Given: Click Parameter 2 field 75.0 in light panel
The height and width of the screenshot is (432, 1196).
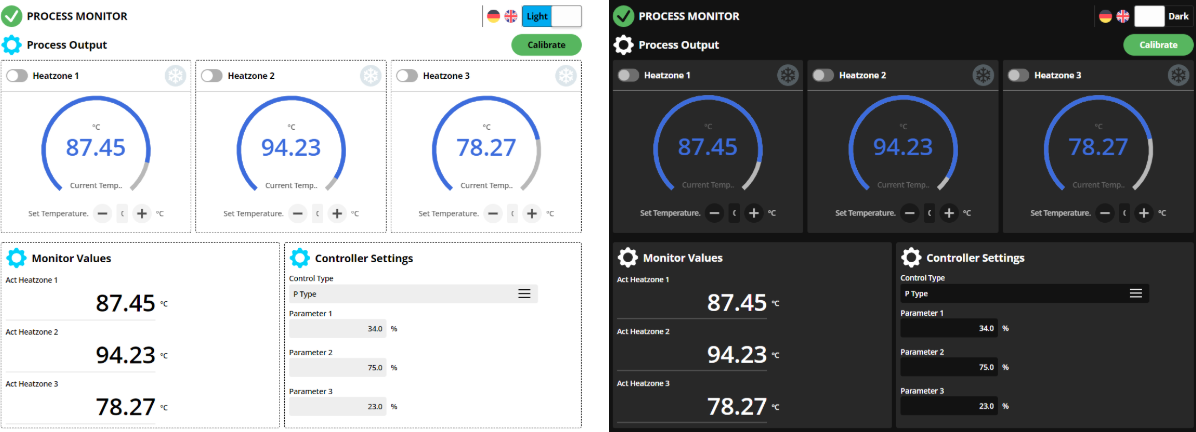Looking at the screenshot, I should (x=338, y=367).
